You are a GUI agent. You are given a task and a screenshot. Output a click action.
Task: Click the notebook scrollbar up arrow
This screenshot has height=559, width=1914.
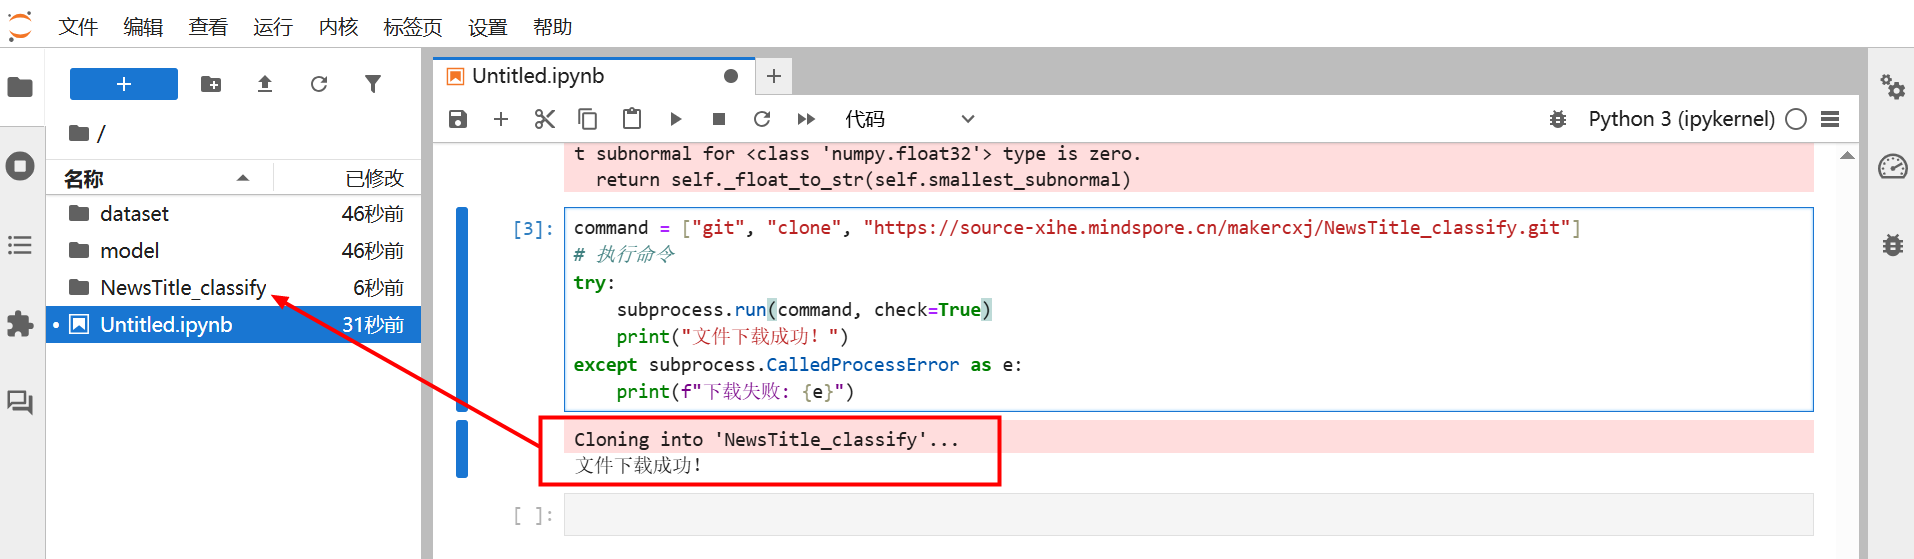point(1847,155)
